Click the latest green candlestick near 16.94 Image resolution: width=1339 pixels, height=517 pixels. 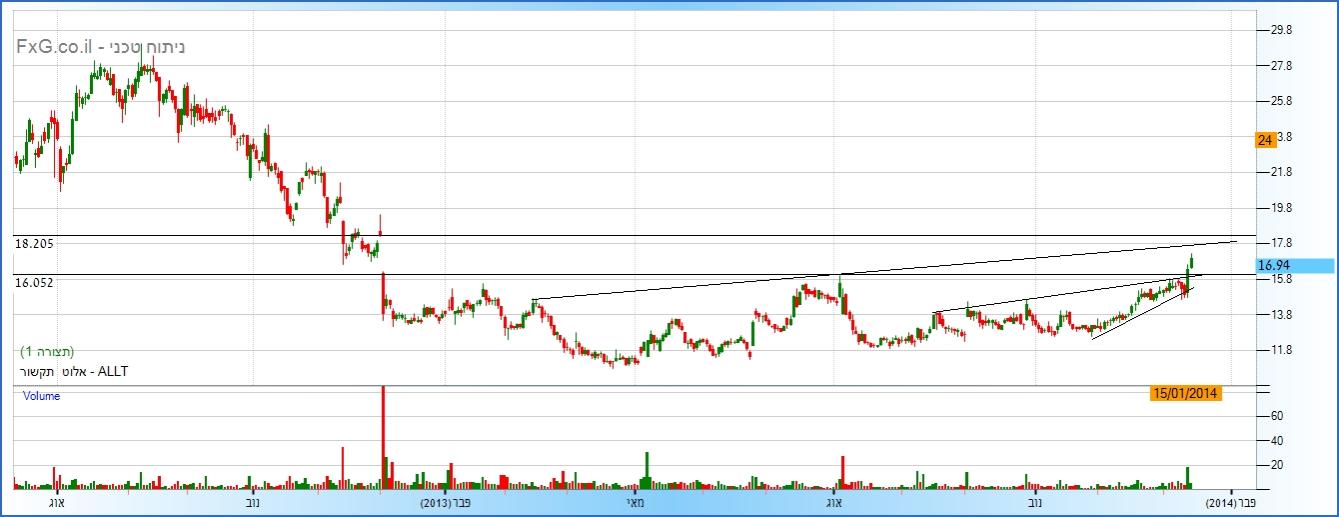tap(1191, 262)
